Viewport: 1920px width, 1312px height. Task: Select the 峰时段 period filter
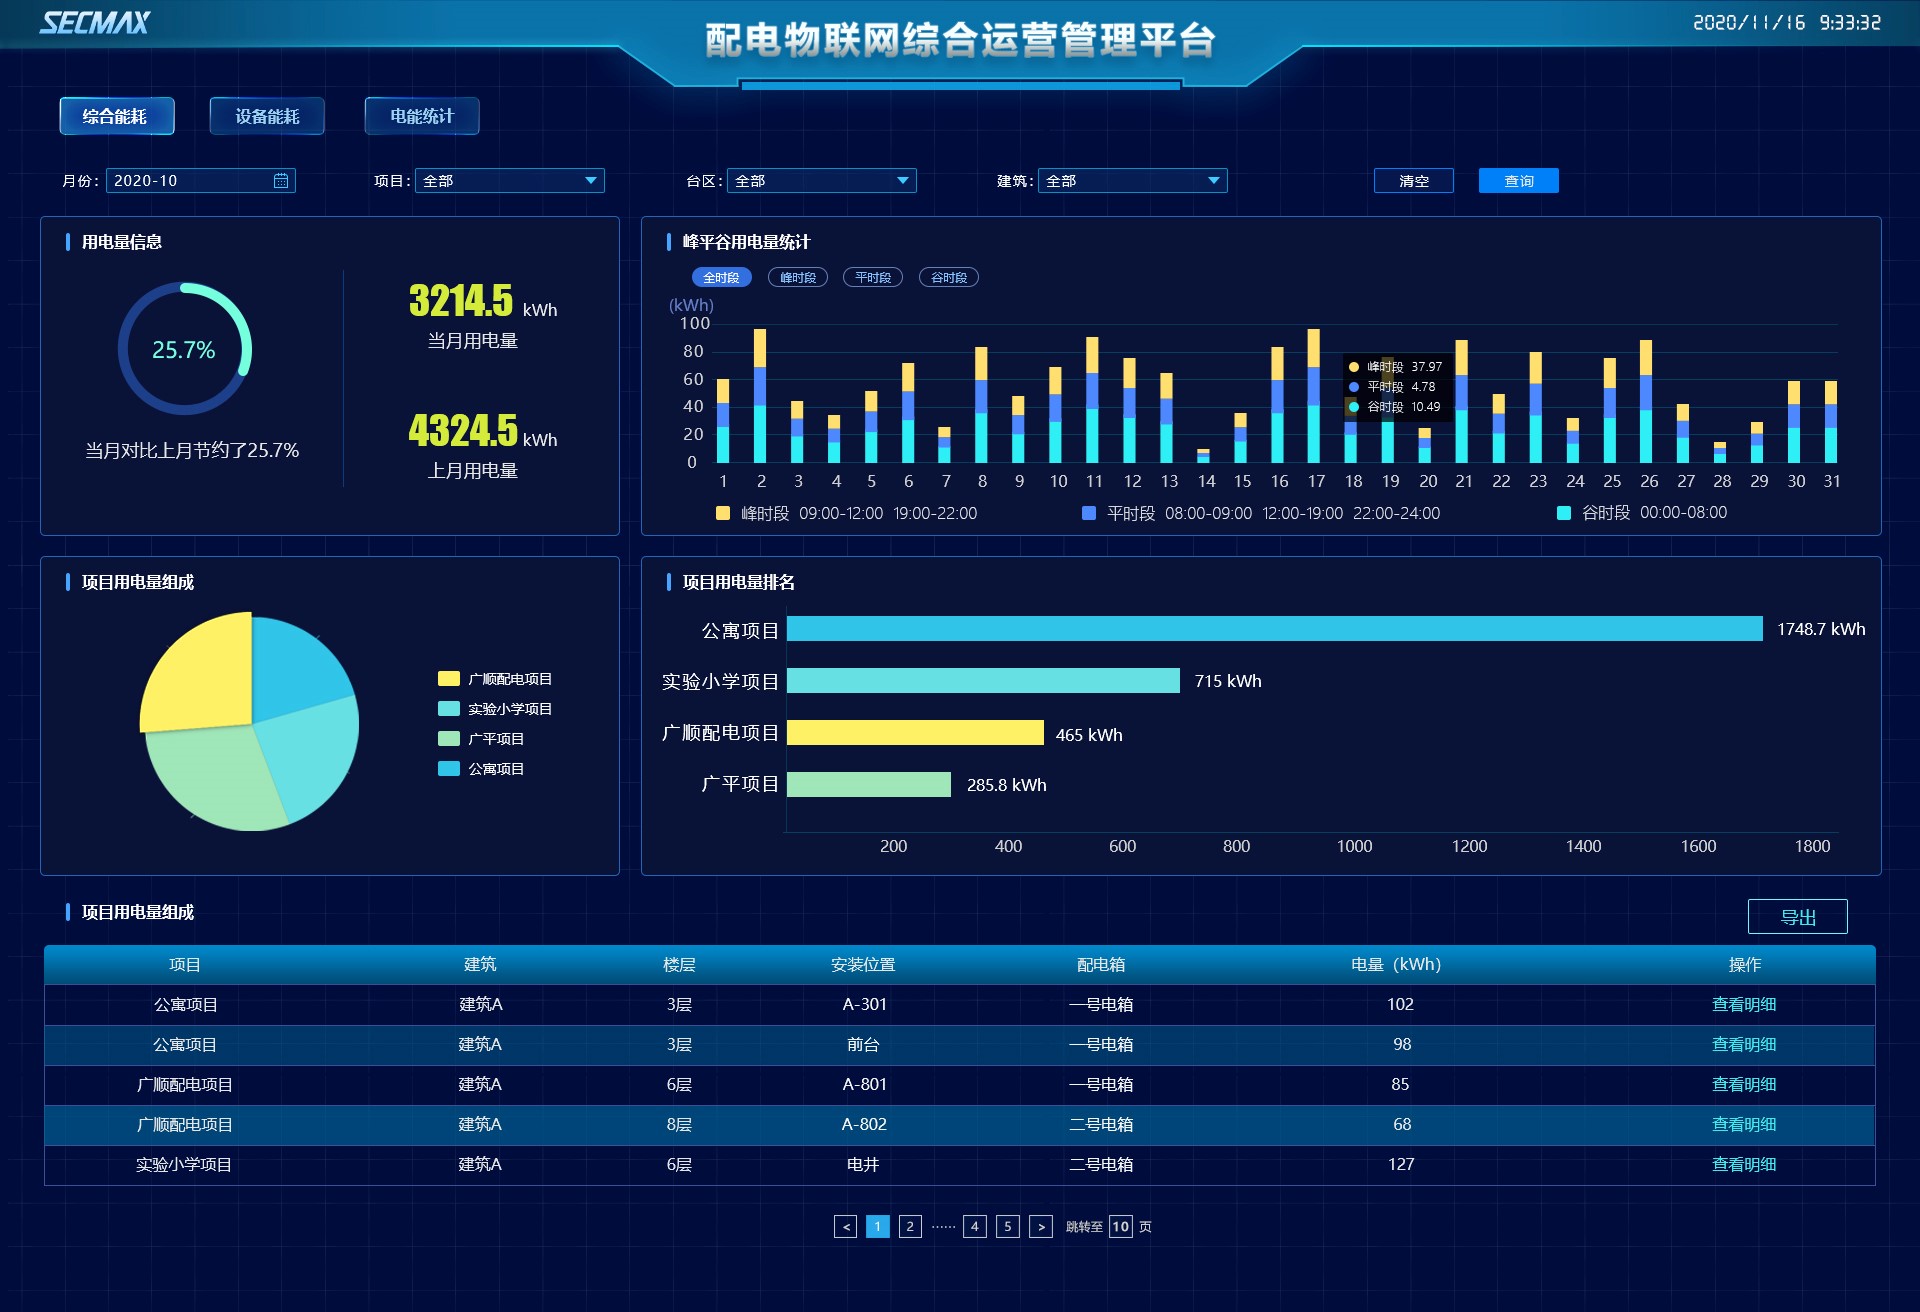797,278
